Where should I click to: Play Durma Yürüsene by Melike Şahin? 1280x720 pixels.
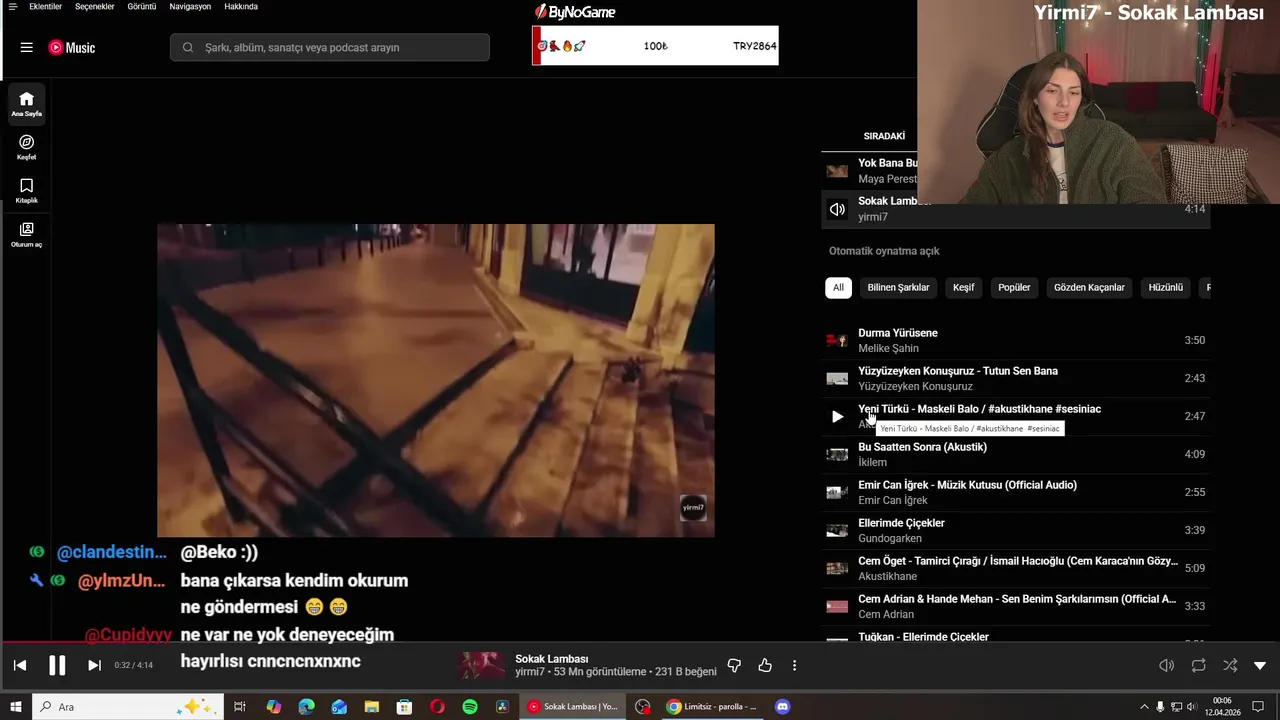pos(1015,340)
